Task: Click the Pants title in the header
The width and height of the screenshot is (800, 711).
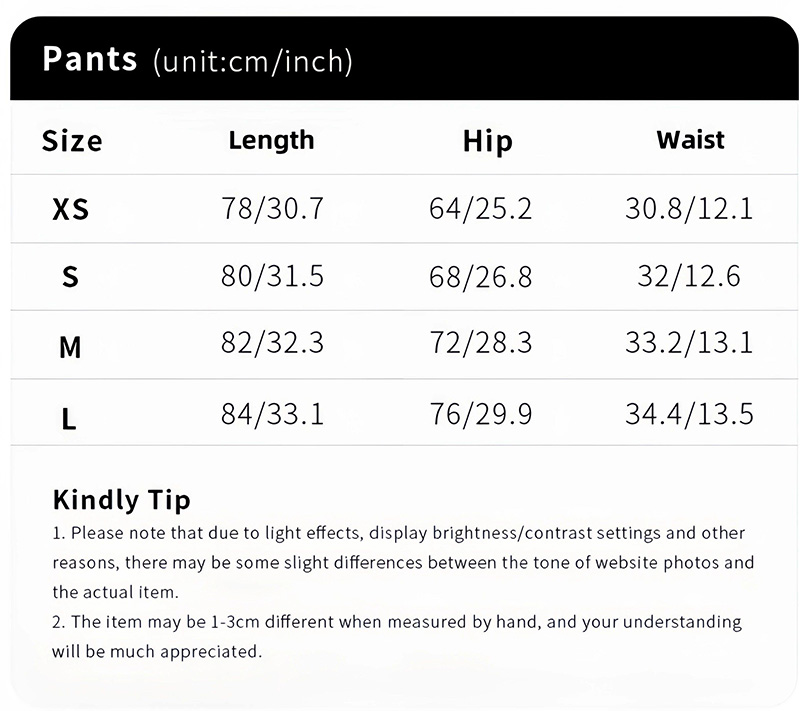Action: pyautogui.click(x=89, y=59)
